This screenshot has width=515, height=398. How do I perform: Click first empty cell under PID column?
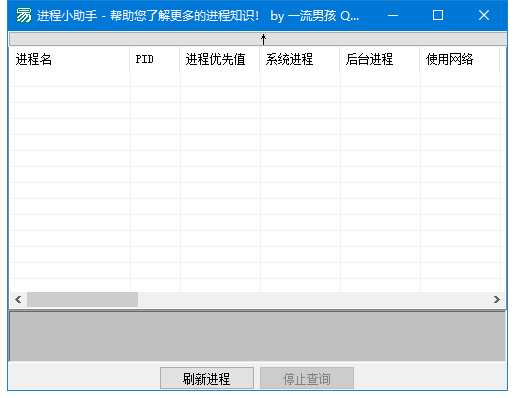[x=155, y=79]
